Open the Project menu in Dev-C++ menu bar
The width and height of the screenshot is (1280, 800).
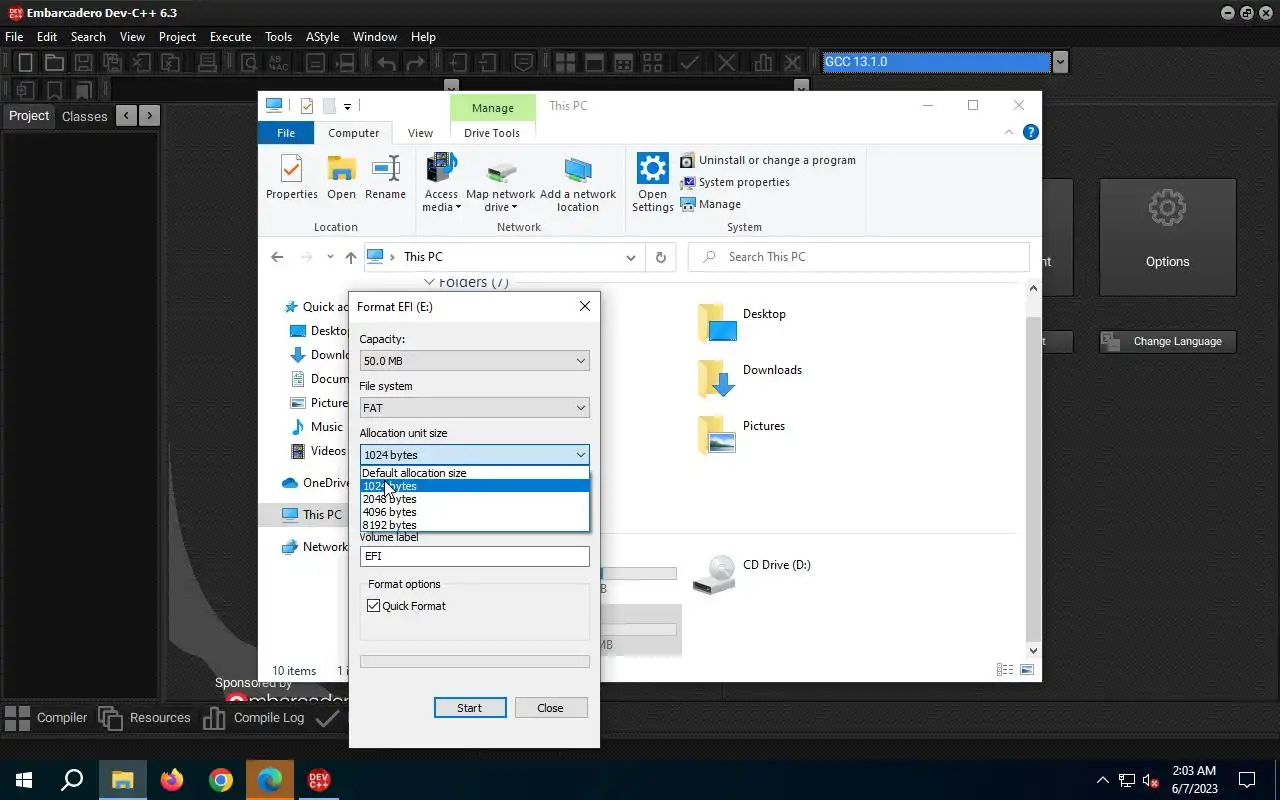177,37
